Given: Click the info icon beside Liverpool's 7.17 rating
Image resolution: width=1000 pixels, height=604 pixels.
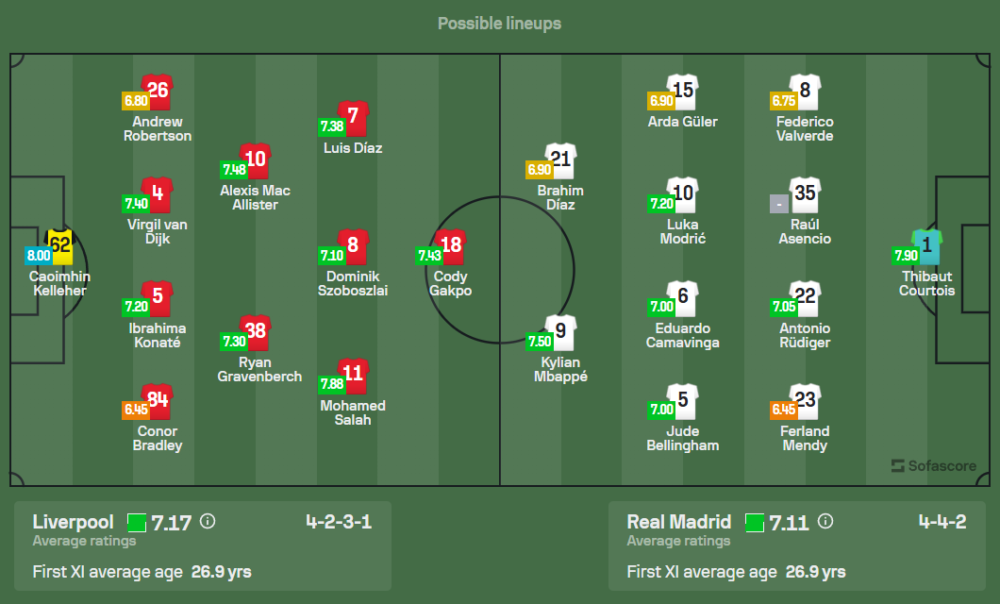Looking at the screenshot, I should 207,521.
